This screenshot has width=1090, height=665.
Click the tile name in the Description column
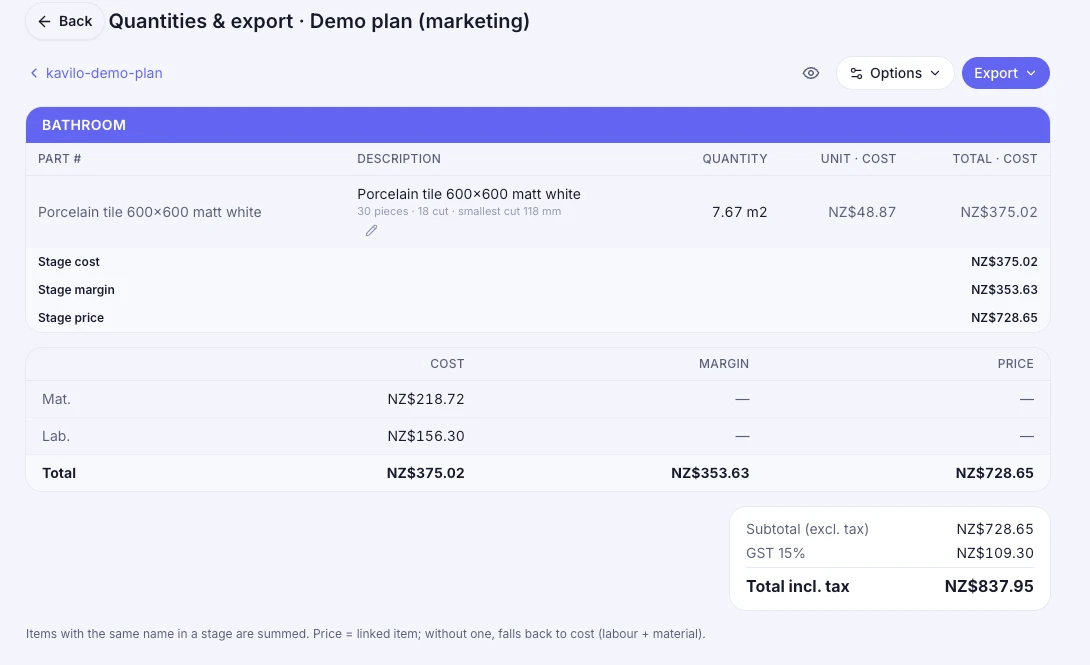pos(469,195)
